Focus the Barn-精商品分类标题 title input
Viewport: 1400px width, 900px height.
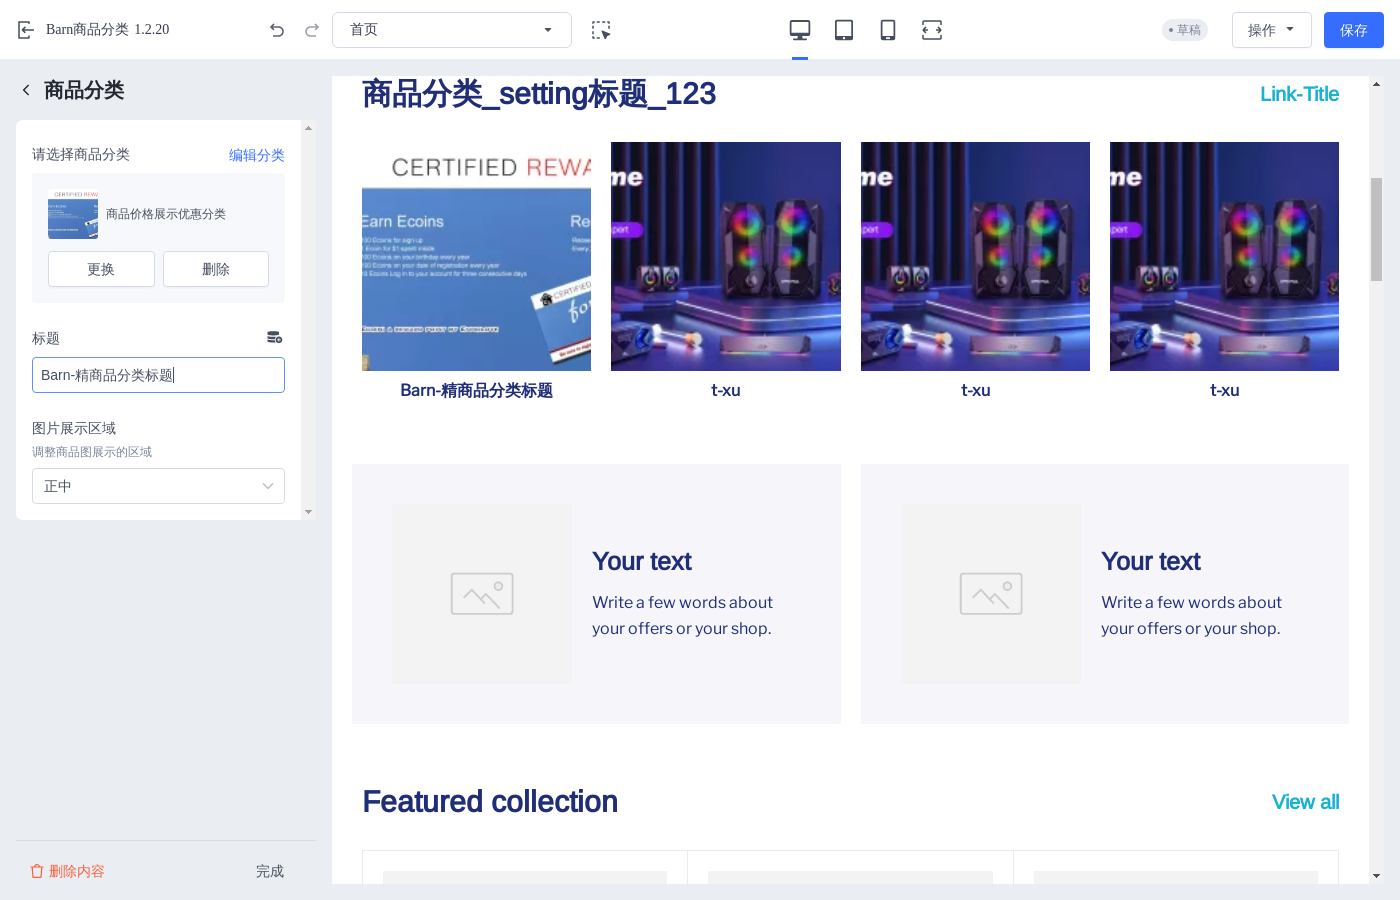(158, 375)
